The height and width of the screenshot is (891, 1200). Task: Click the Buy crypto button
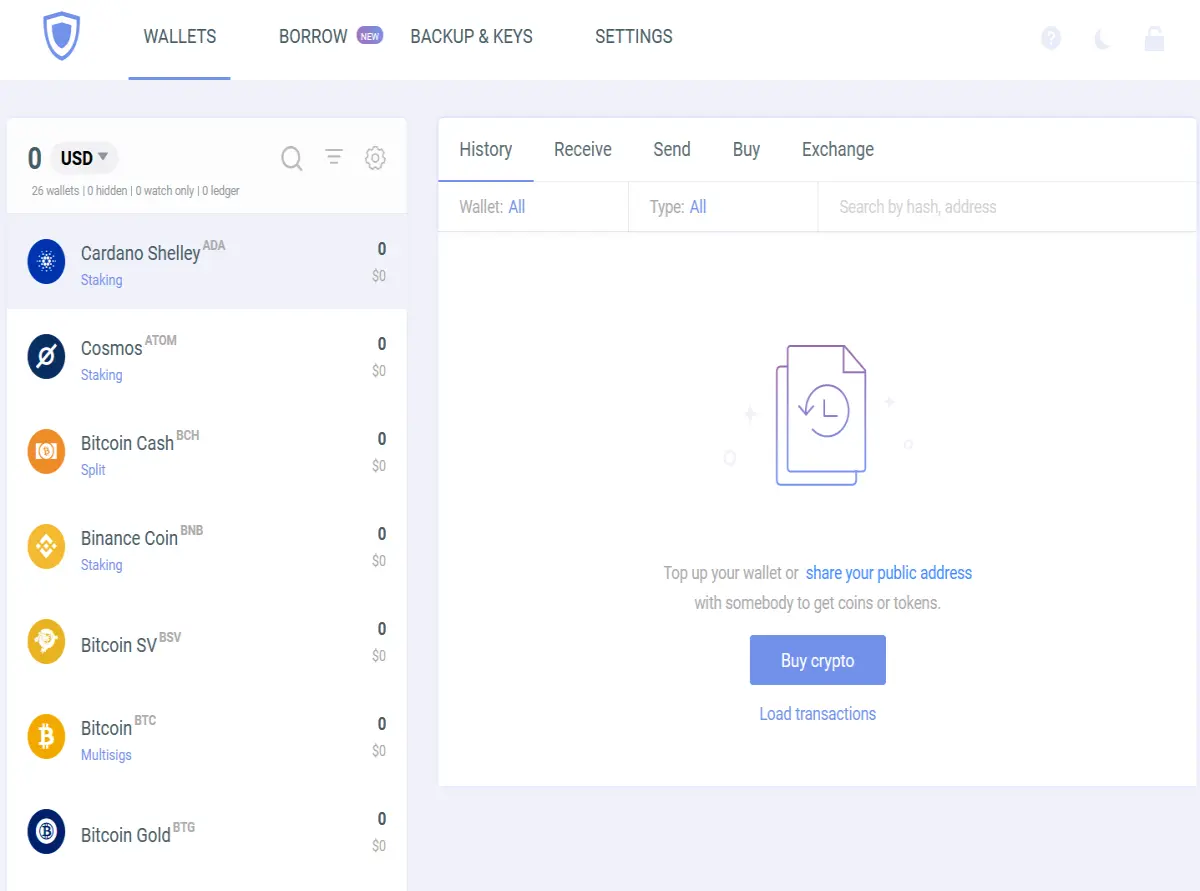click(818, 660)
